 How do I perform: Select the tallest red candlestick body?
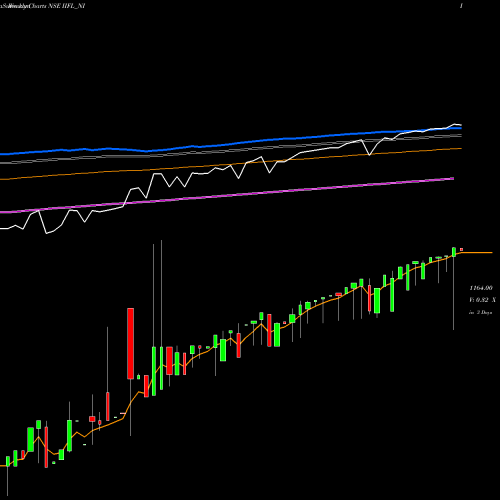131,344
